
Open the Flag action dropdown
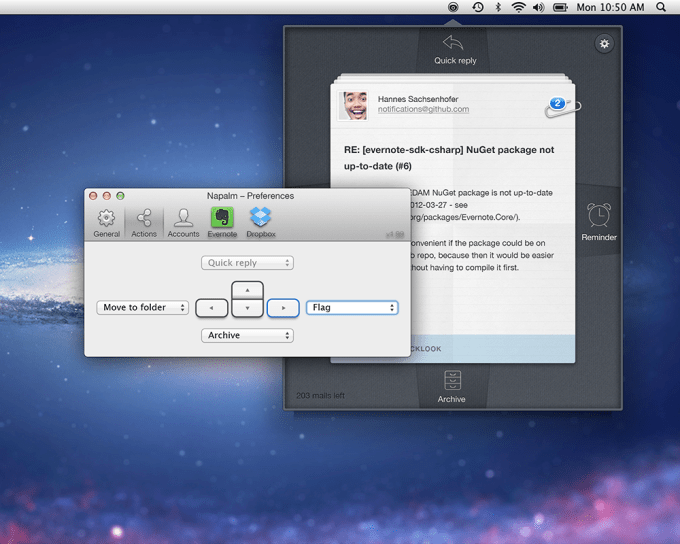352,308
